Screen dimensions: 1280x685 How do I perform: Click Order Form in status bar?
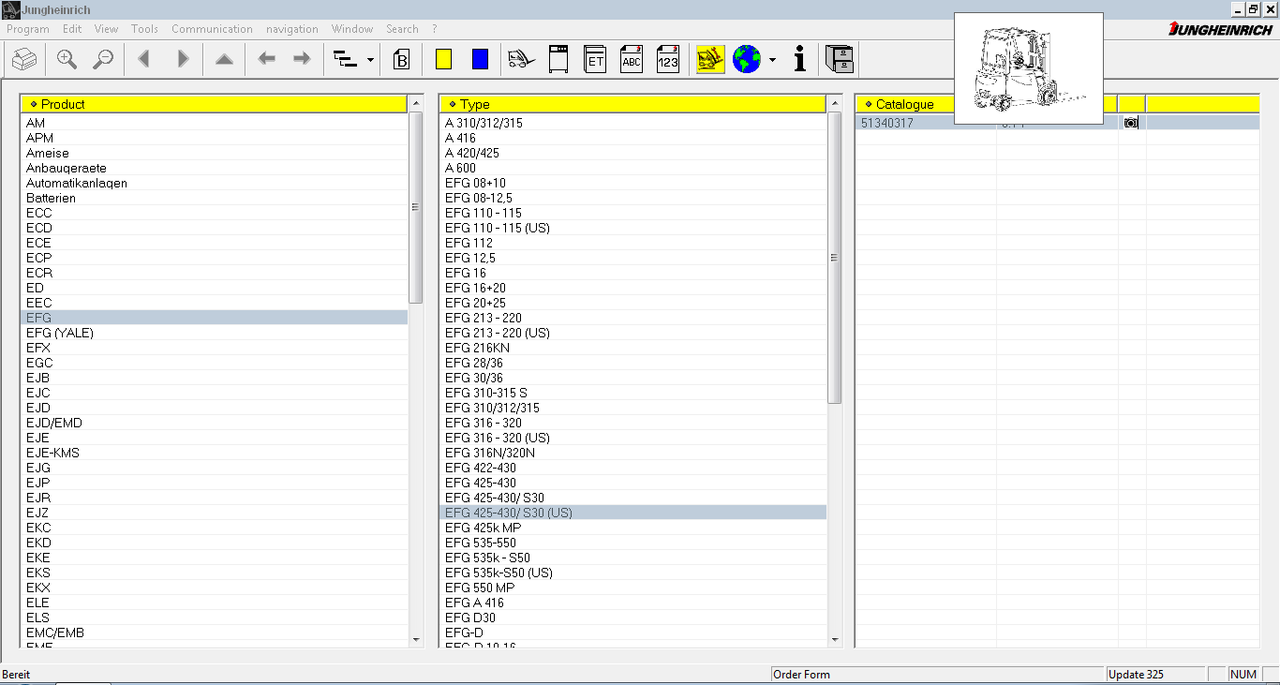point(801,675)
